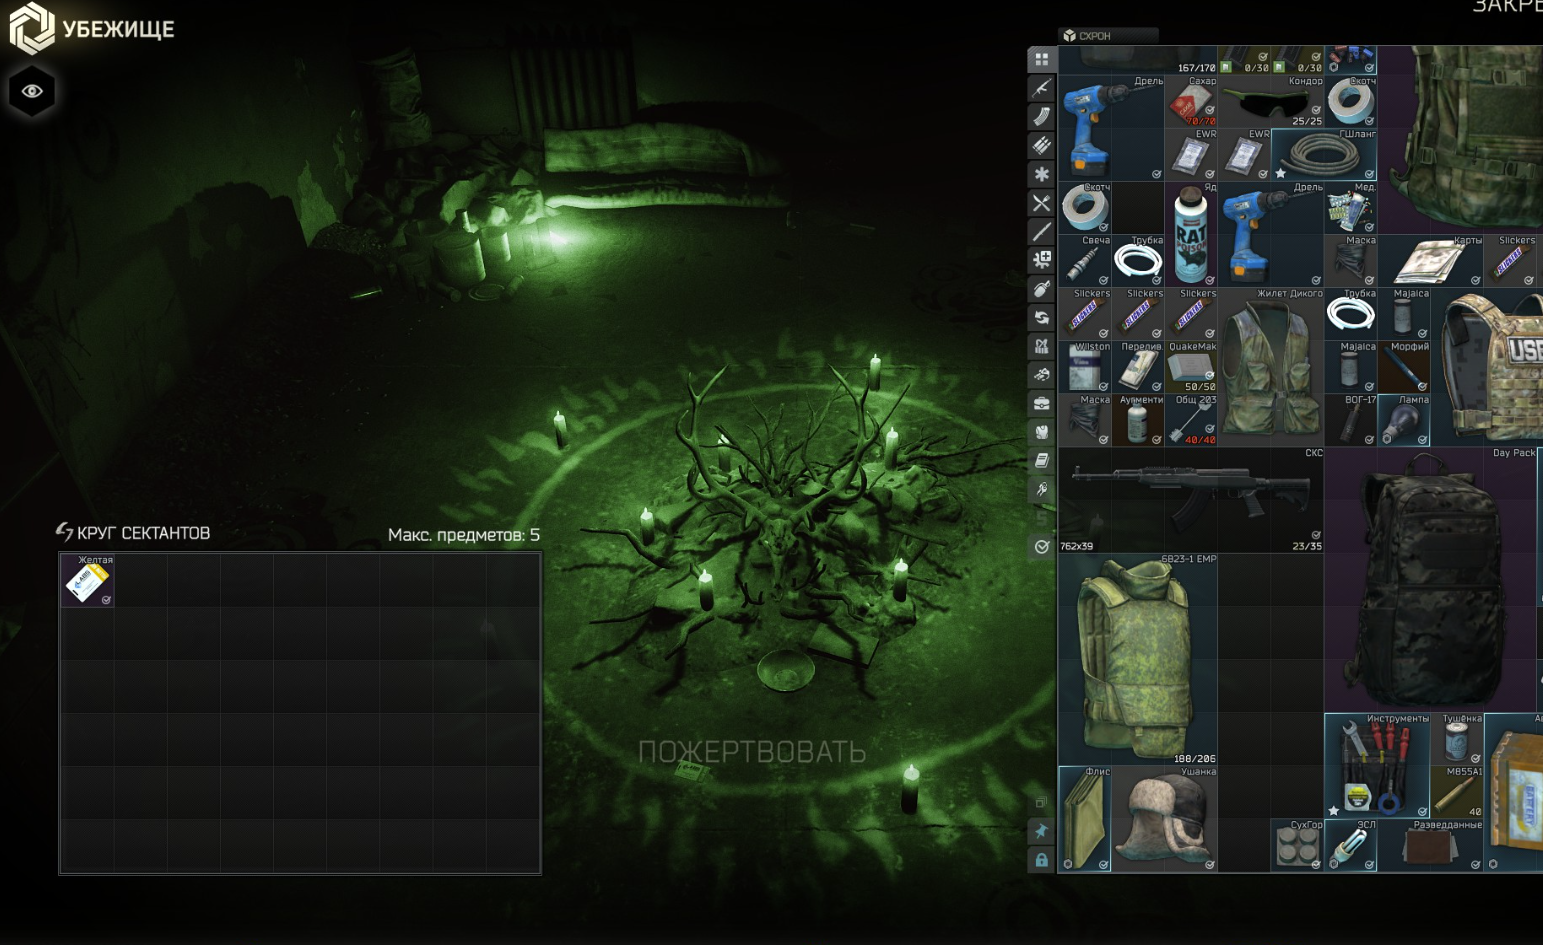Select the Жилет Дикого vest
This screenshot has width=1543, height=945.
(1271, 366)
